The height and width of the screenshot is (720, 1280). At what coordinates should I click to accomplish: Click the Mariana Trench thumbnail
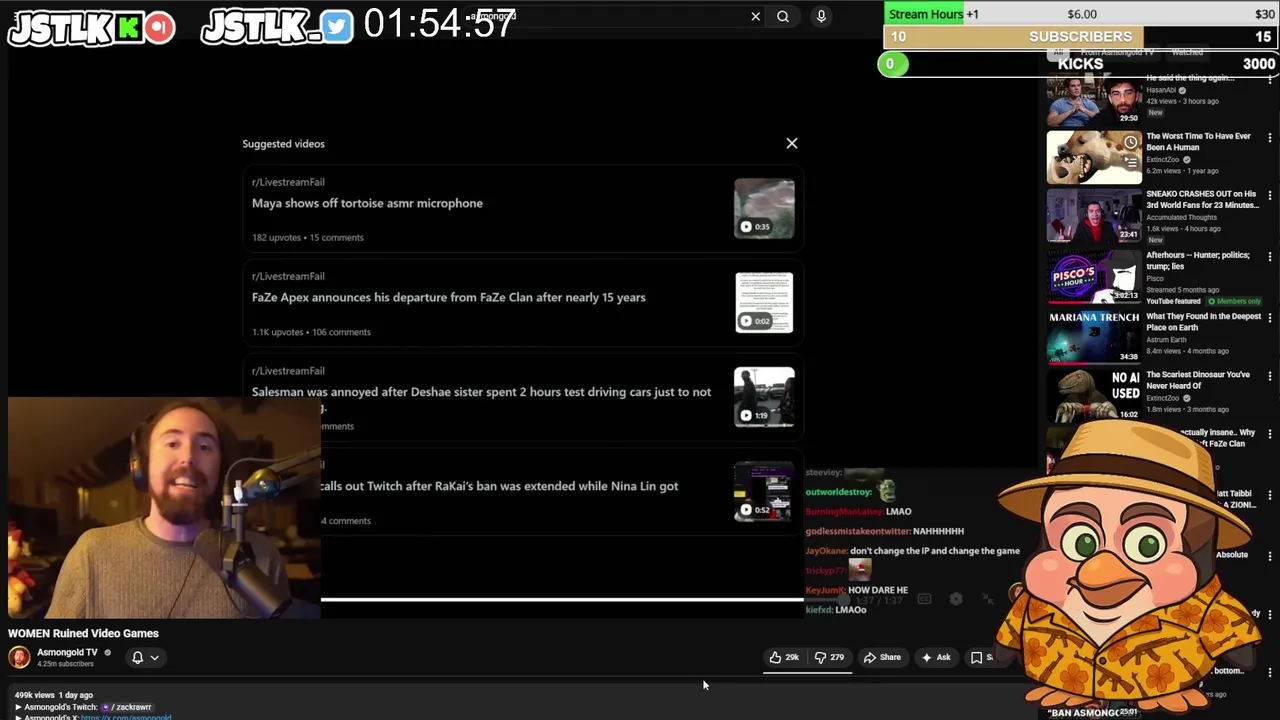[1094, 337]
